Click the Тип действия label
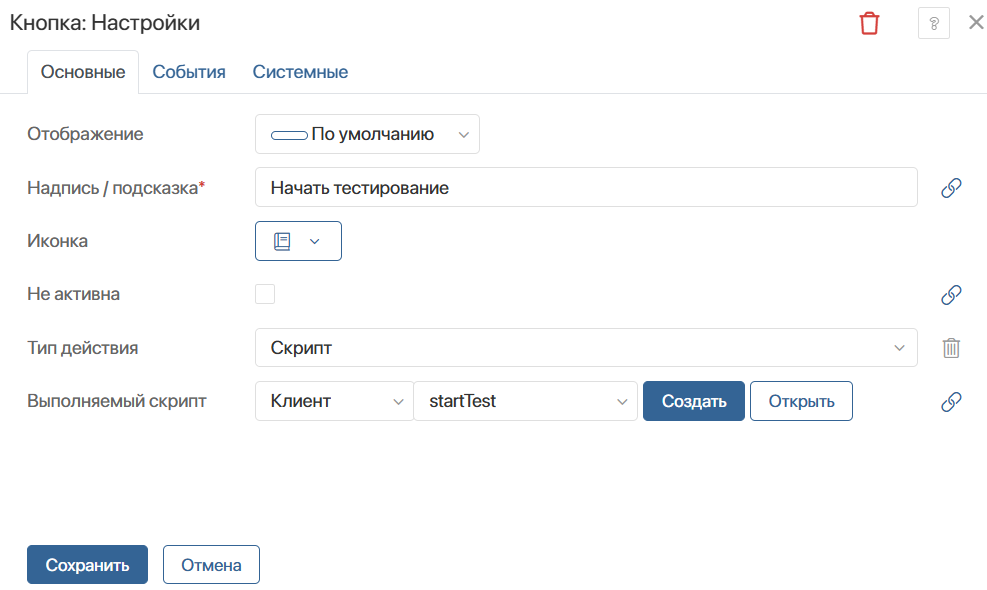This screenshot has height=590, width=987. (82, 348)
